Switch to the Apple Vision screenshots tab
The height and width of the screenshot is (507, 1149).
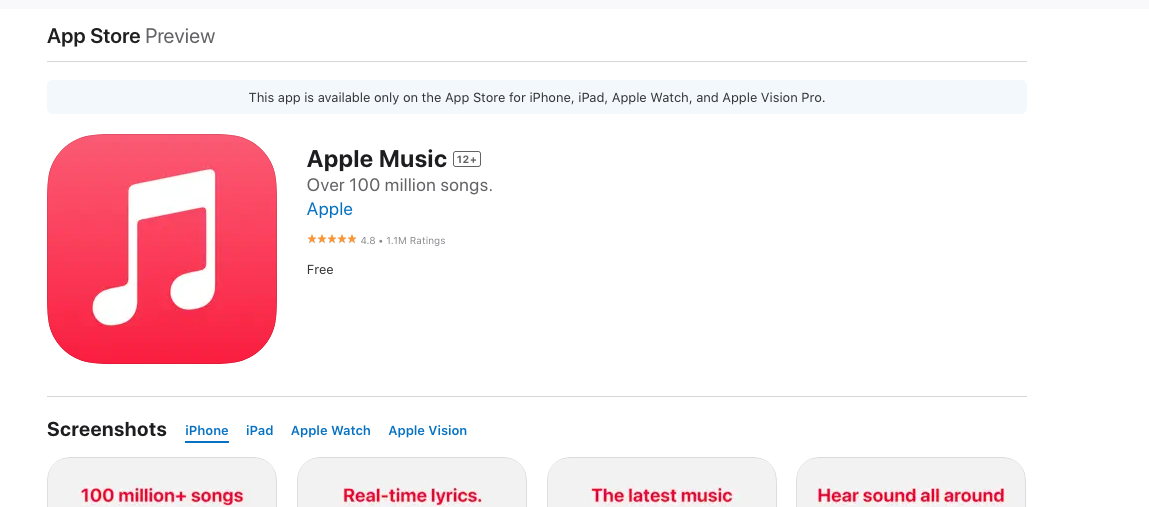tap(427, 431)
